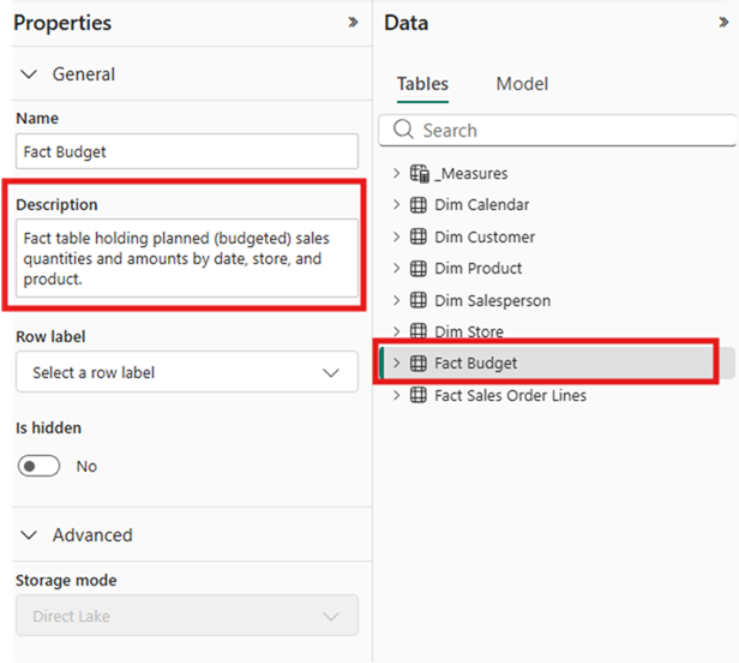Click inside the Description text box

(x=187, y=258)
